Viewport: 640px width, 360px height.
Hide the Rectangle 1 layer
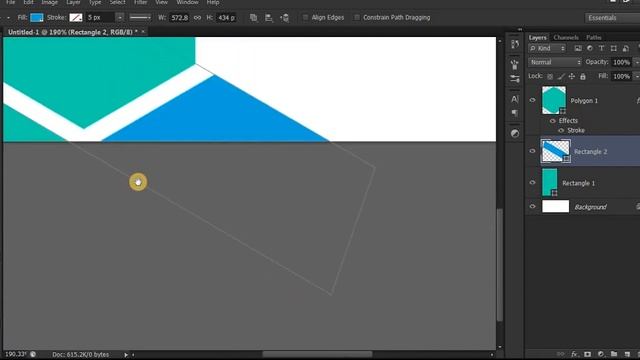[x=532, y=182]
